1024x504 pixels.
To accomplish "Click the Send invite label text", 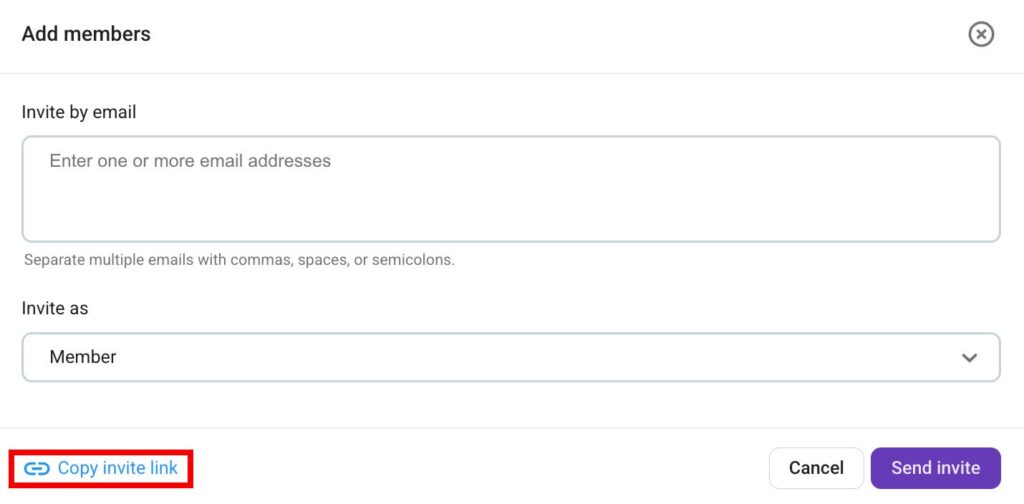I will click(935, 468).
